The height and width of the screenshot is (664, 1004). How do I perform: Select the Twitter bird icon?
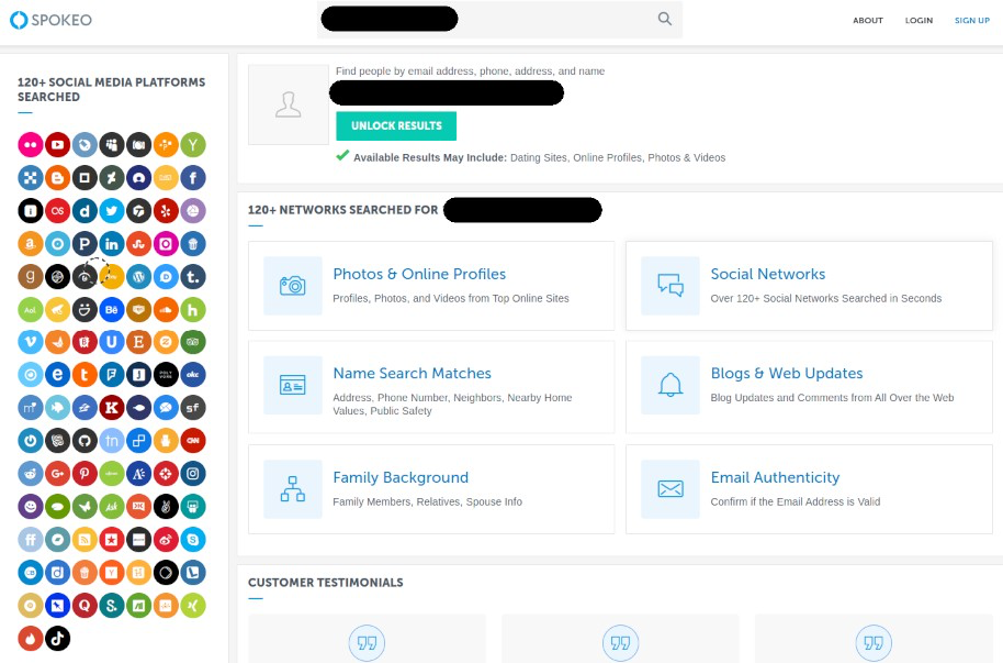point(112,211)
